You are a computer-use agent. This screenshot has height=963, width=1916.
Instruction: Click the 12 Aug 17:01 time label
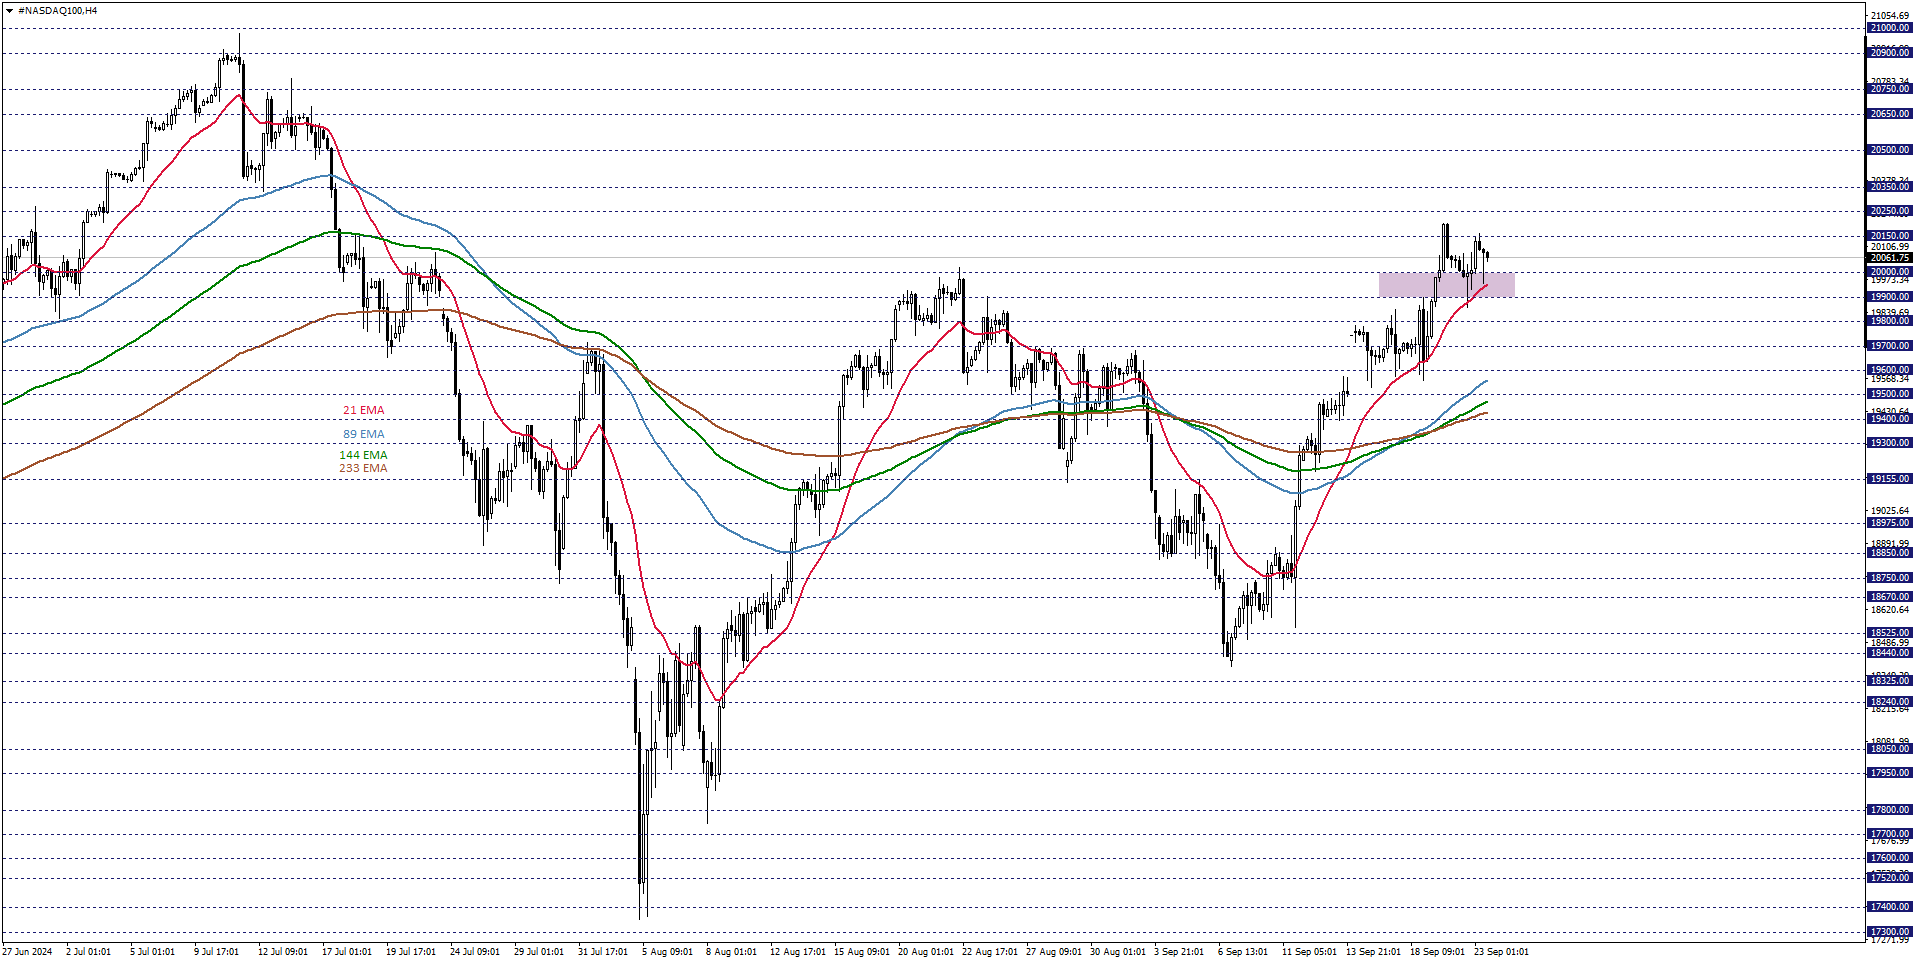click(x=798, y=951)
